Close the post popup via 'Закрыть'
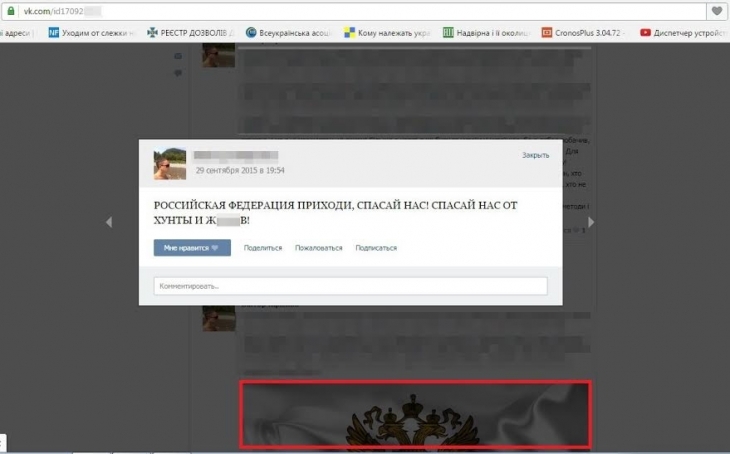The image size is (730, 454). click(535, 155)
